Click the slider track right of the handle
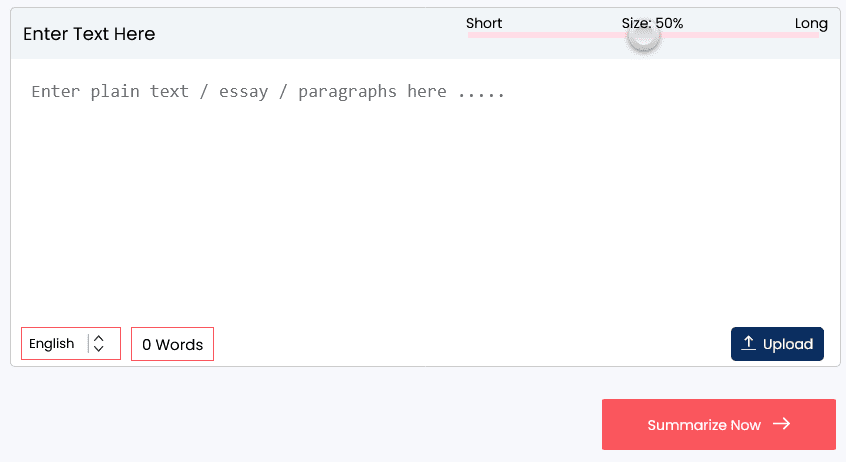The height and width of the screenshot is (462, 846). [740, 35]
